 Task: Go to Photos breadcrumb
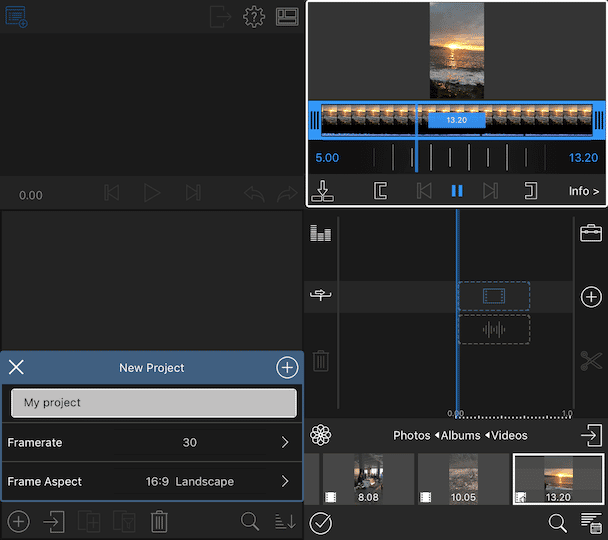pyautogui.click(x=411, y=435)
